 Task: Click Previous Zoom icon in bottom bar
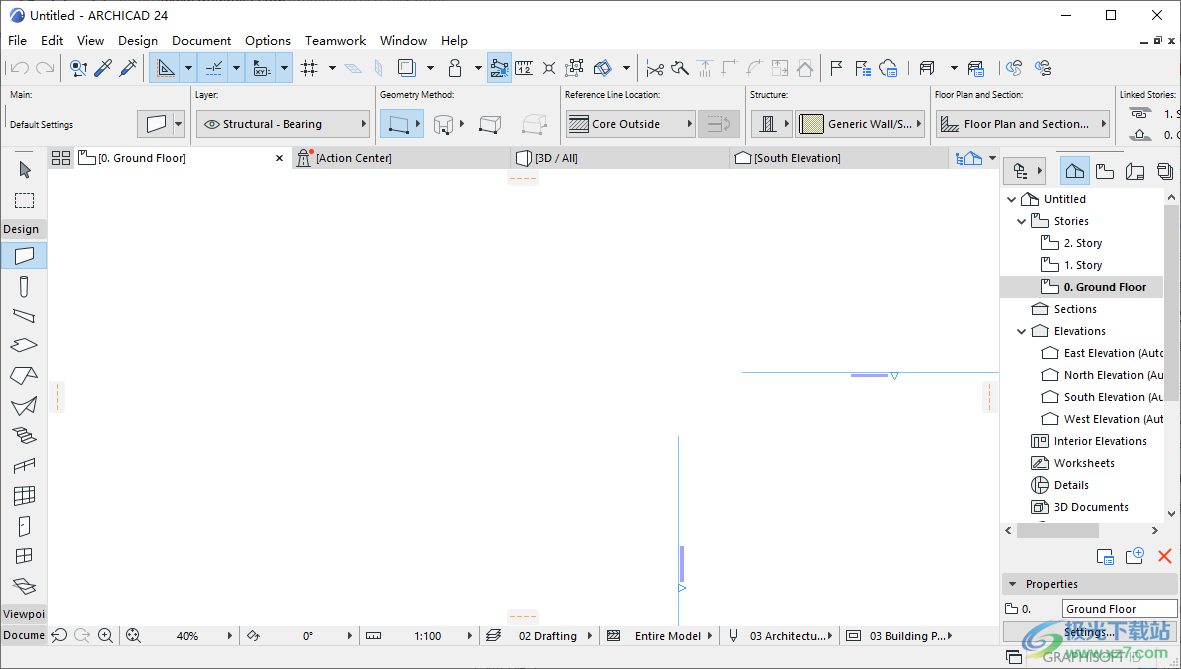point(59,636)
